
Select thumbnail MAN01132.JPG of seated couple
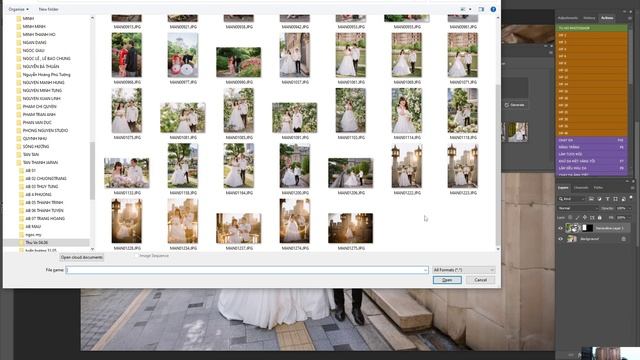point(127,173)
